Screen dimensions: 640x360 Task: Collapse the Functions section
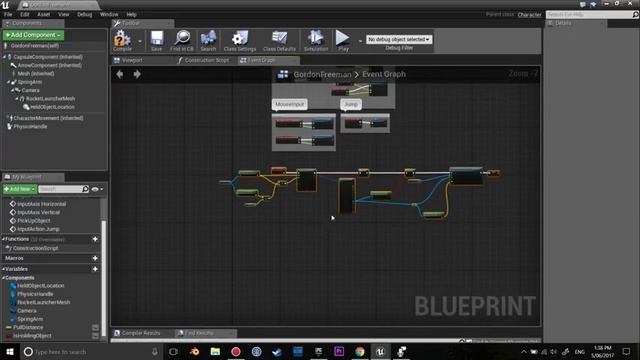[x=3, y=239]
